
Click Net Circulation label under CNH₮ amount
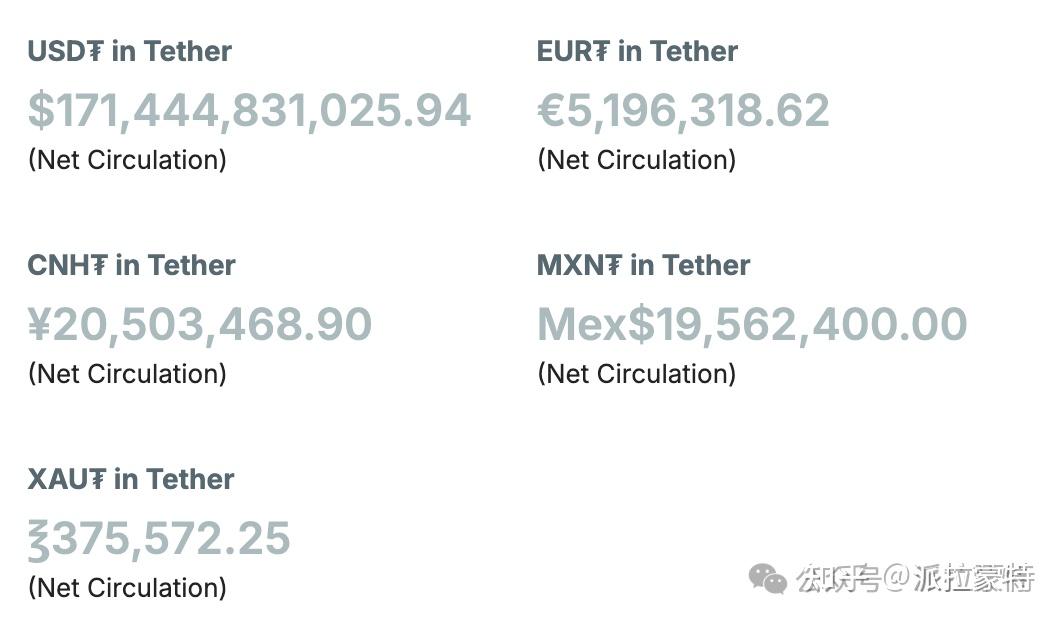[127, 374]
